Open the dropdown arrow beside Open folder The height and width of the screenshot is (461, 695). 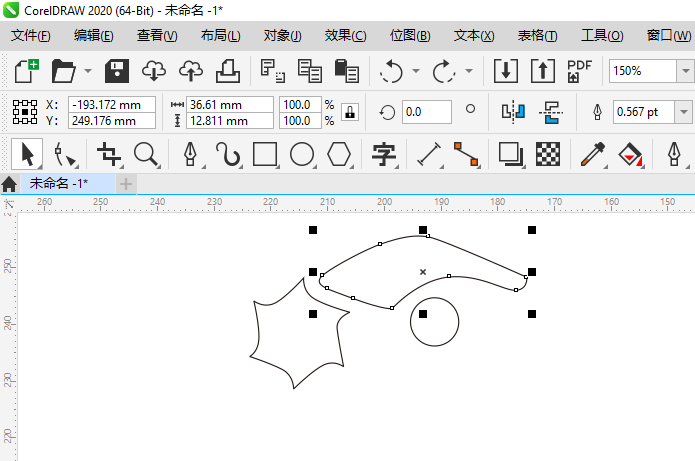(88, 71)
